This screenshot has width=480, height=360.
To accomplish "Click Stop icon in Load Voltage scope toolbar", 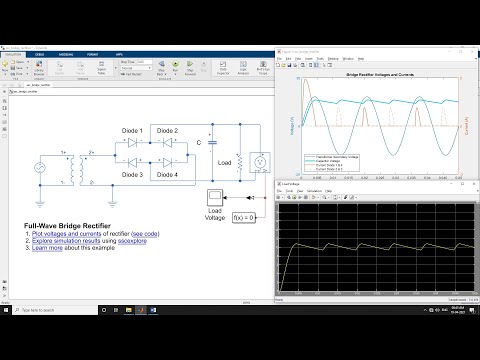I will click(x=306, y=197).
